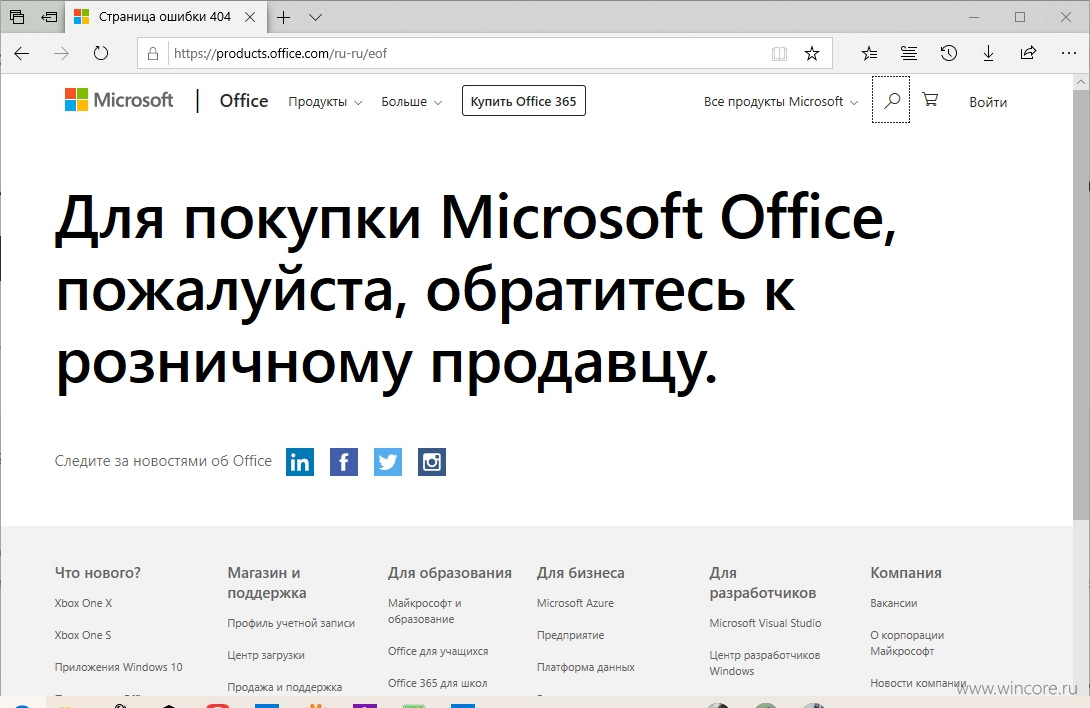Open Платформа данных footer link
Viewport: 1090px width, 708px height.
pos(586,667)
